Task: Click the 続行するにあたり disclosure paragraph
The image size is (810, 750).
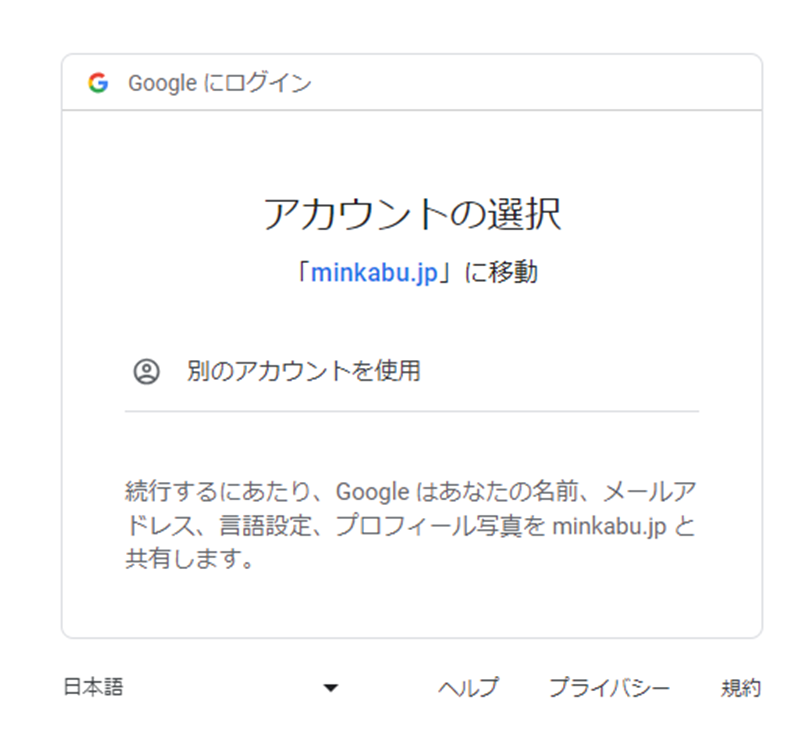Action: point(412,525)
